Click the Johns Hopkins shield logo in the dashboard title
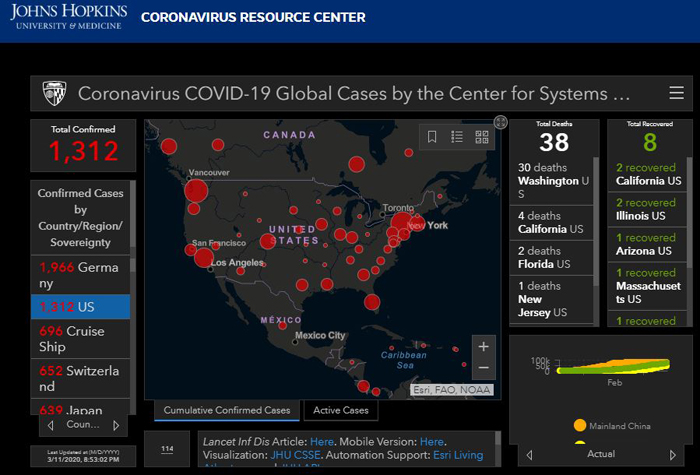This screenshot has height=475, width=700. 54,93
